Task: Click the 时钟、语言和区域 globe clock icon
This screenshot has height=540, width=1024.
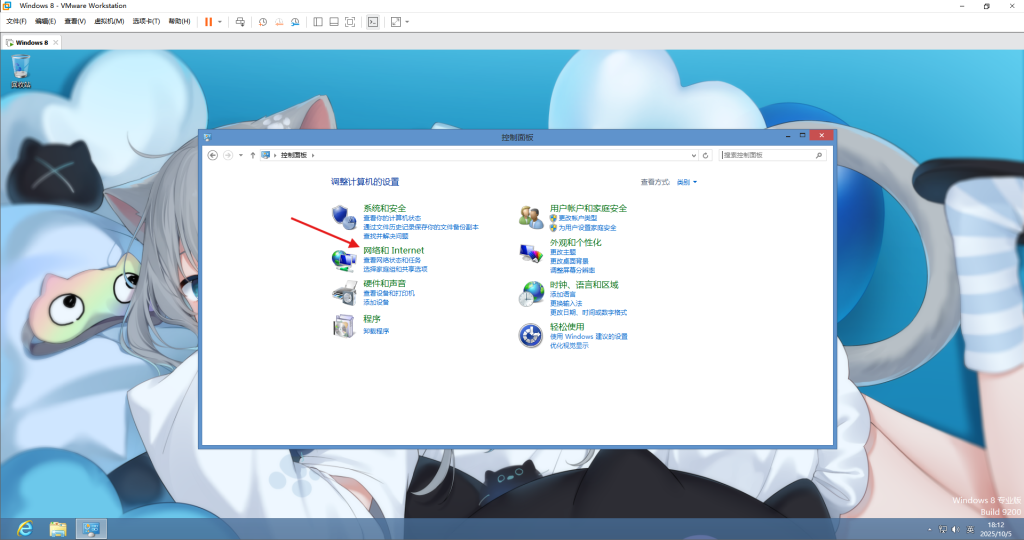Action: pos(530,293)
